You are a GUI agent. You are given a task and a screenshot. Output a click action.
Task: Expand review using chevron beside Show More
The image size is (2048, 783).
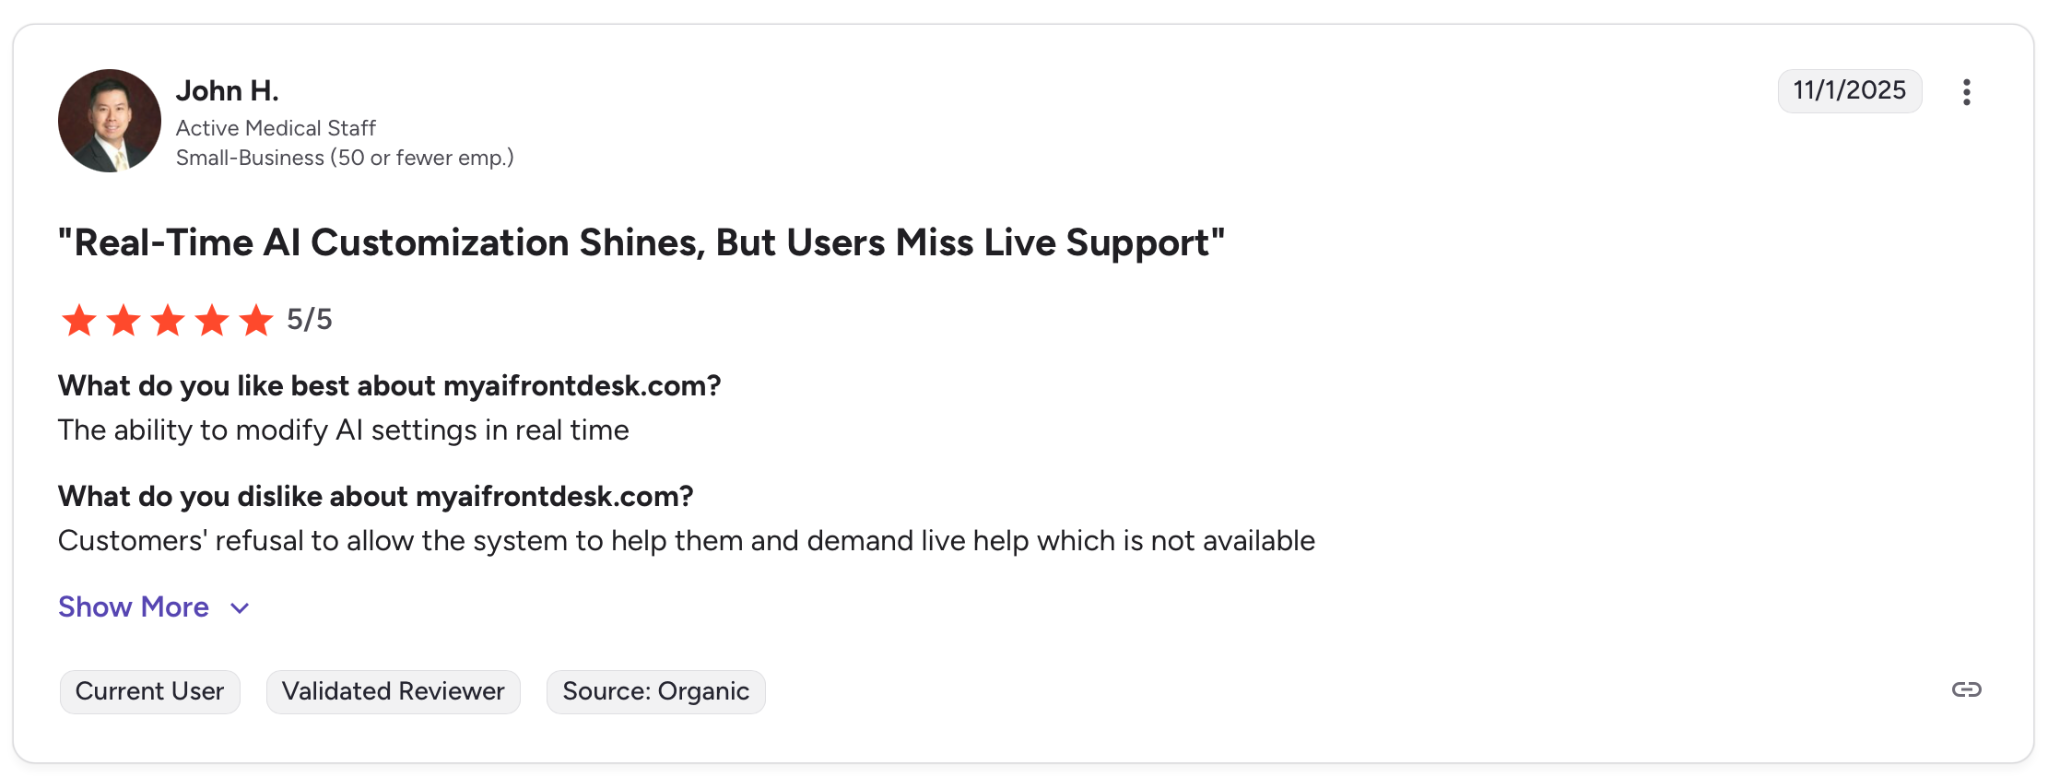(x=240, y=608)
